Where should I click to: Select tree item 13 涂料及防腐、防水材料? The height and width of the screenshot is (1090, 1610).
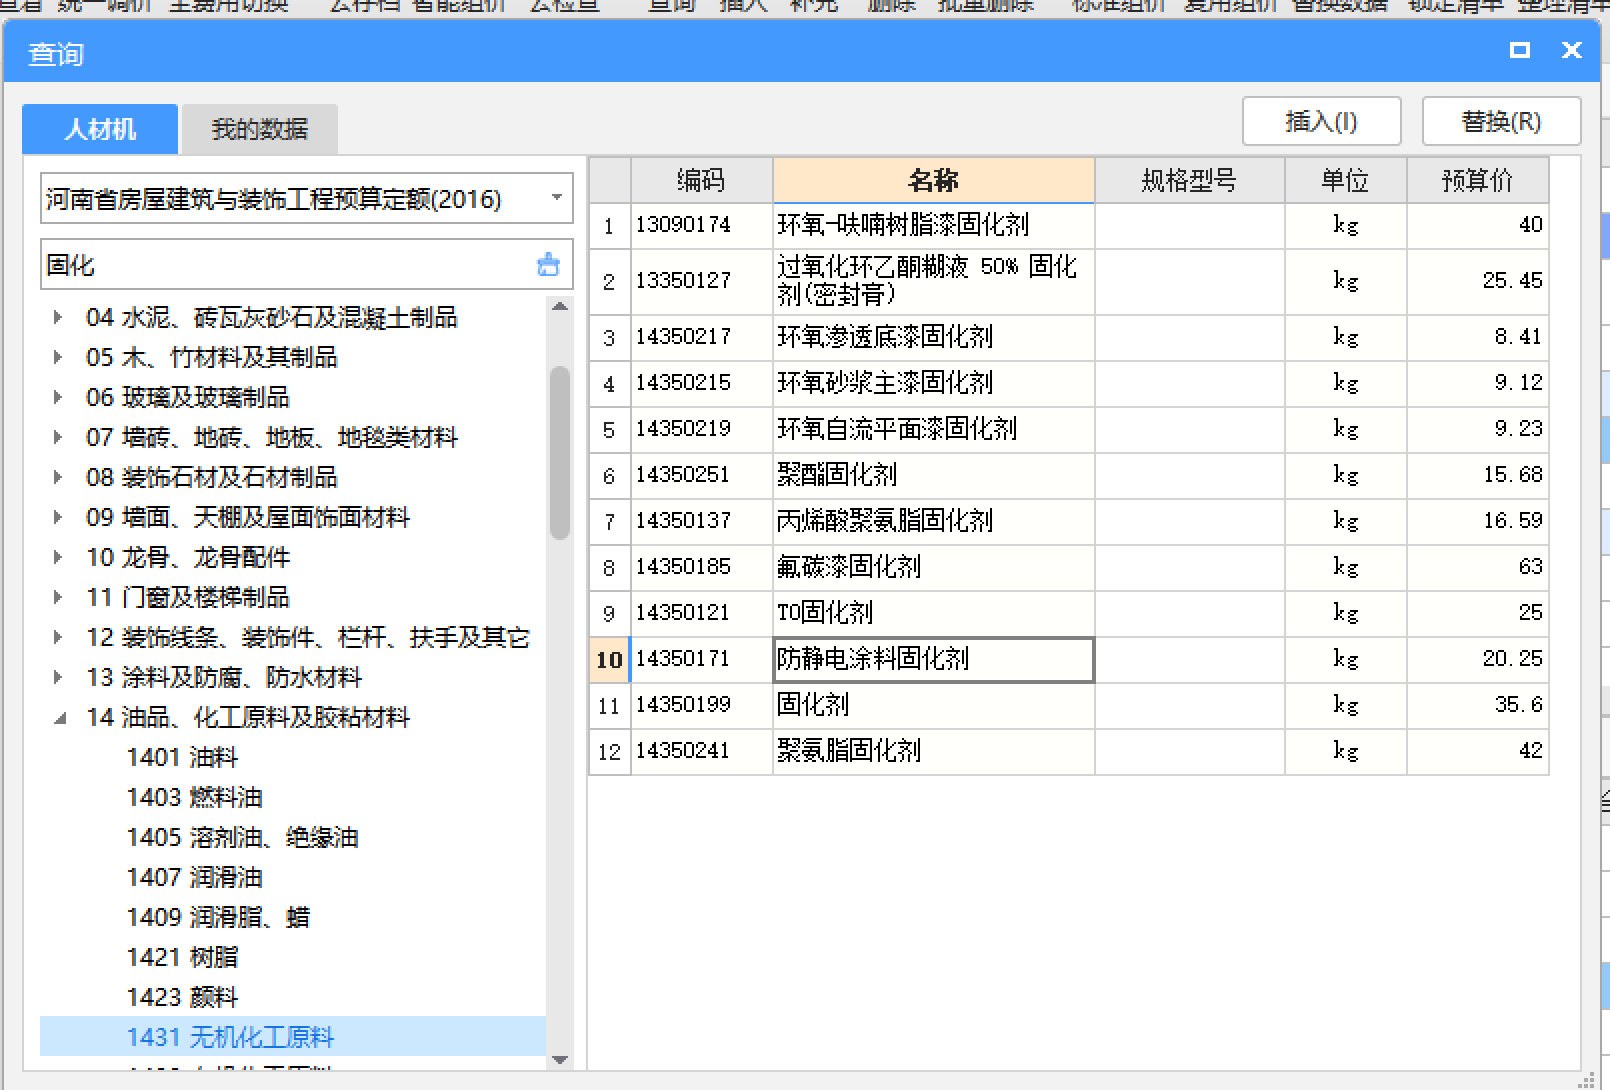[x=224, y=677]
